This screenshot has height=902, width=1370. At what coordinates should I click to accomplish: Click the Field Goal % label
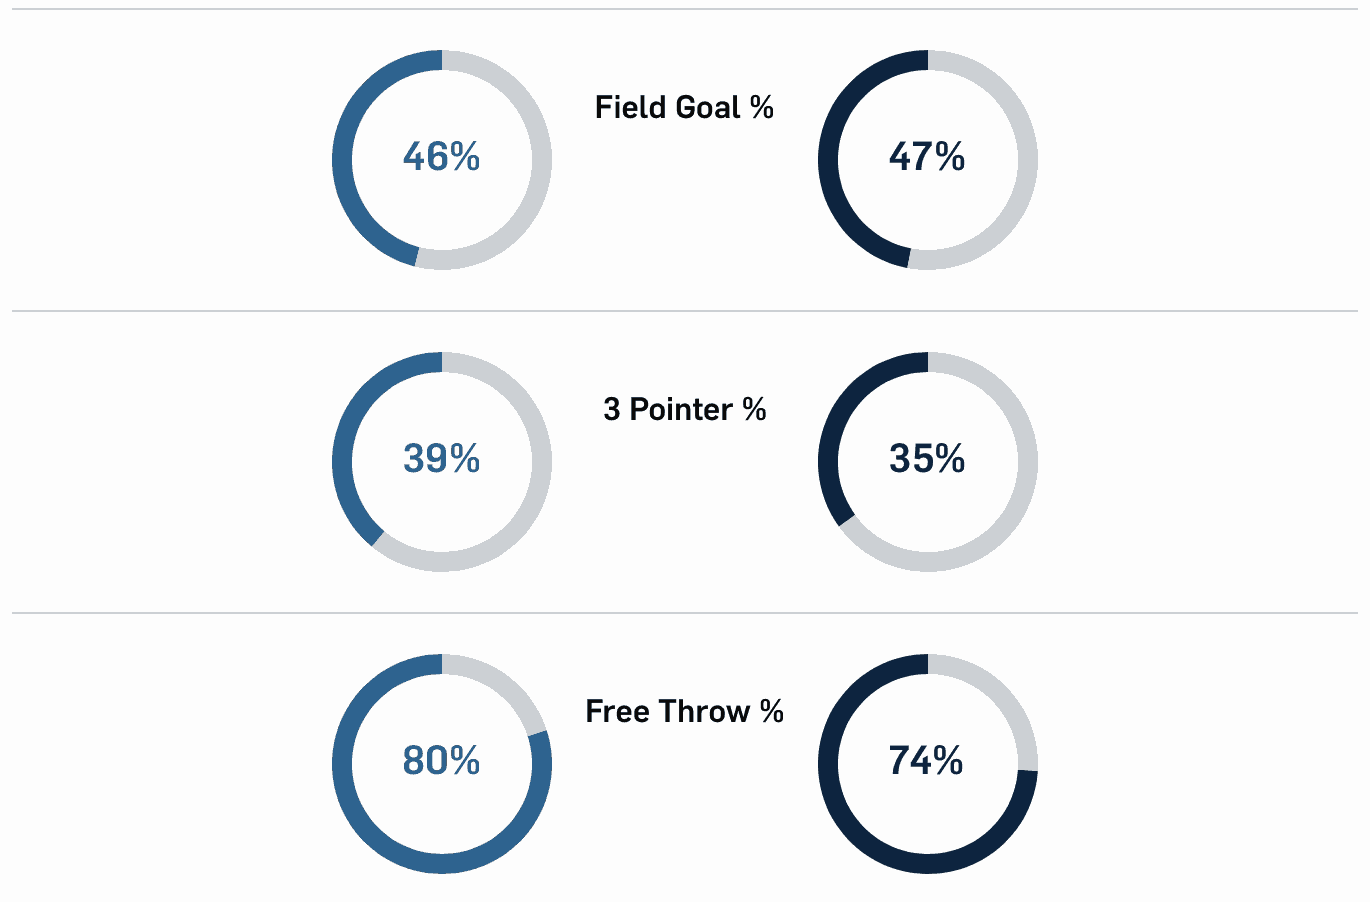684,107
